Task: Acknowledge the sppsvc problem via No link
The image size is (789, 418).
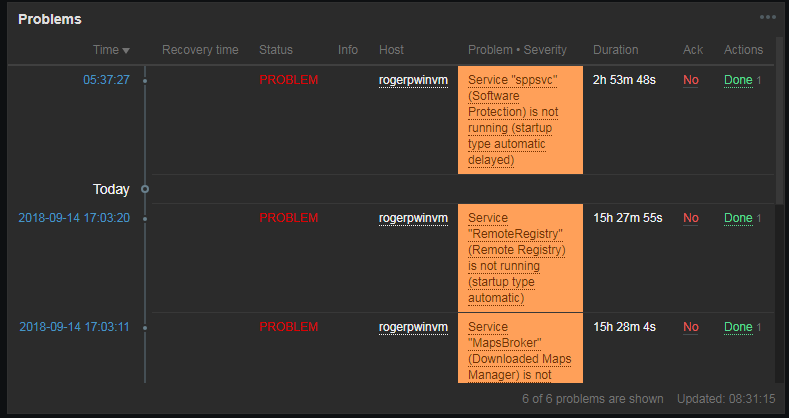Action: [690, 79]
